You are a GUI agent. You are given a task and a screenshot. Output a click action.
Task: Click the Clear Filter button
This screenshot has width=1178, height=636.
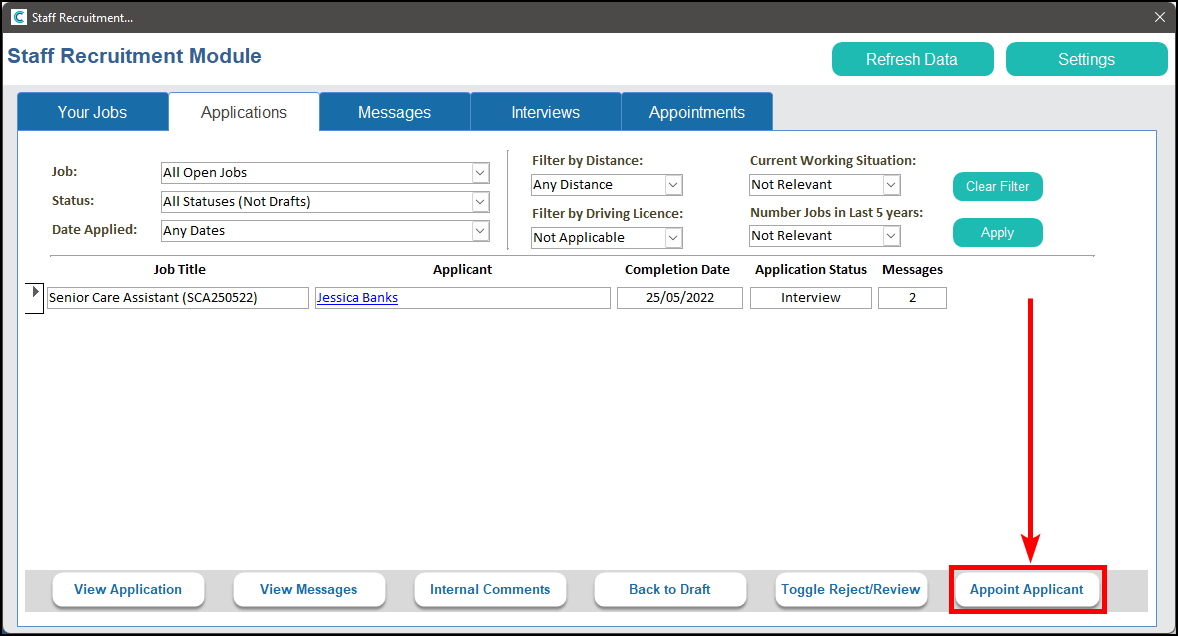(x=997, y=187)
